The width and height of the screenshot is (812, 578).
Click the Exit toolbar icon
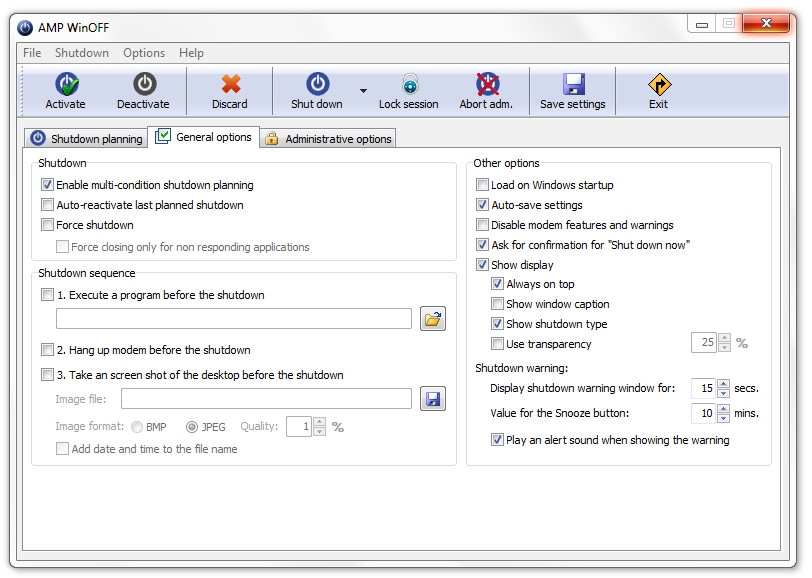coord(659,84)
